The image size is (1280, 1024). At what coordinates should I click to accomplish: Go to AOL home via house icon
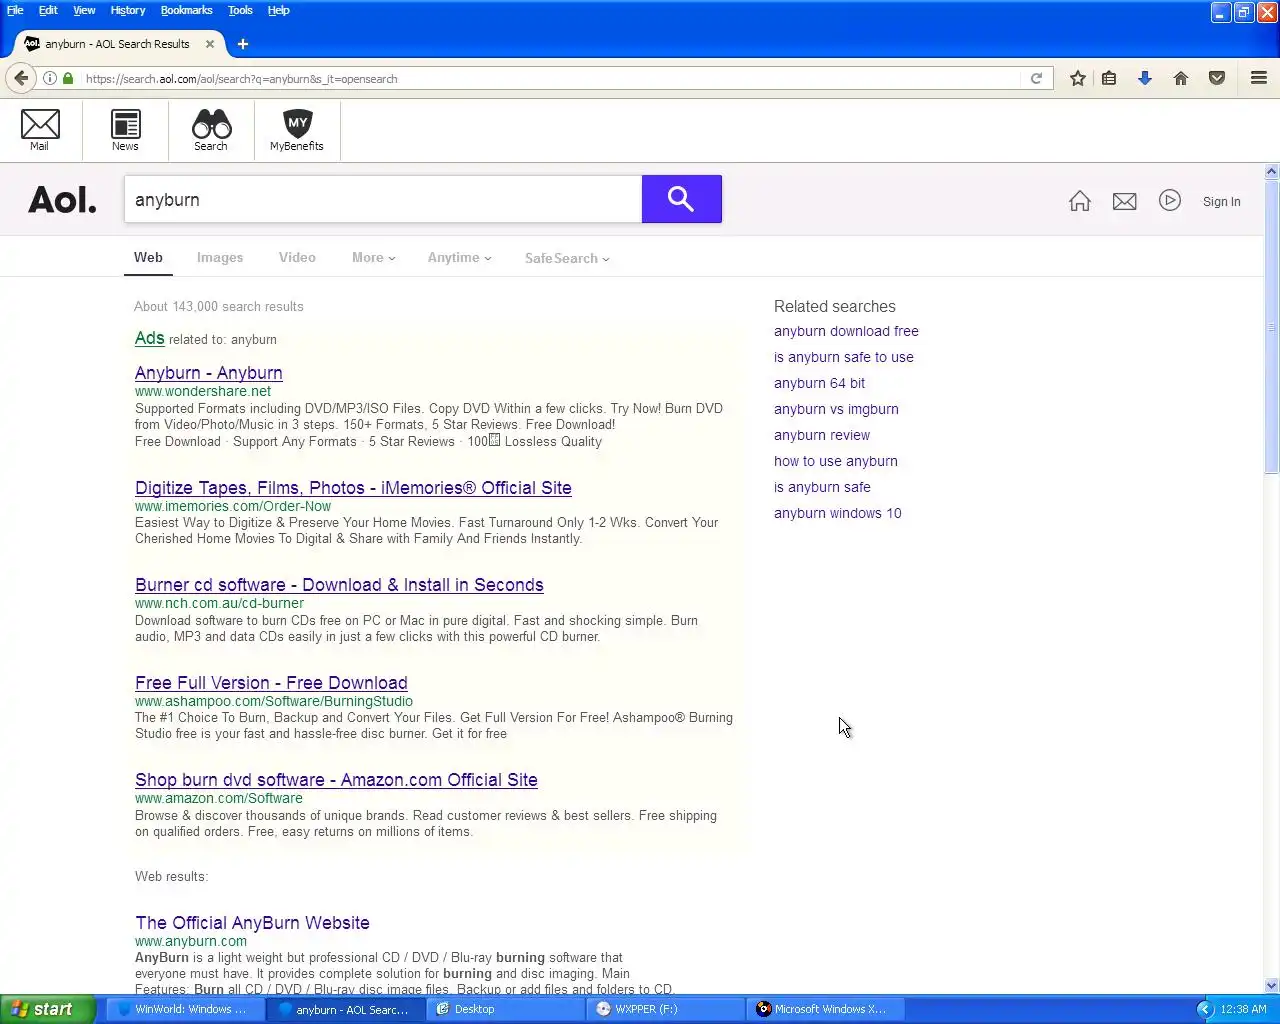[x=1080, y=201]
